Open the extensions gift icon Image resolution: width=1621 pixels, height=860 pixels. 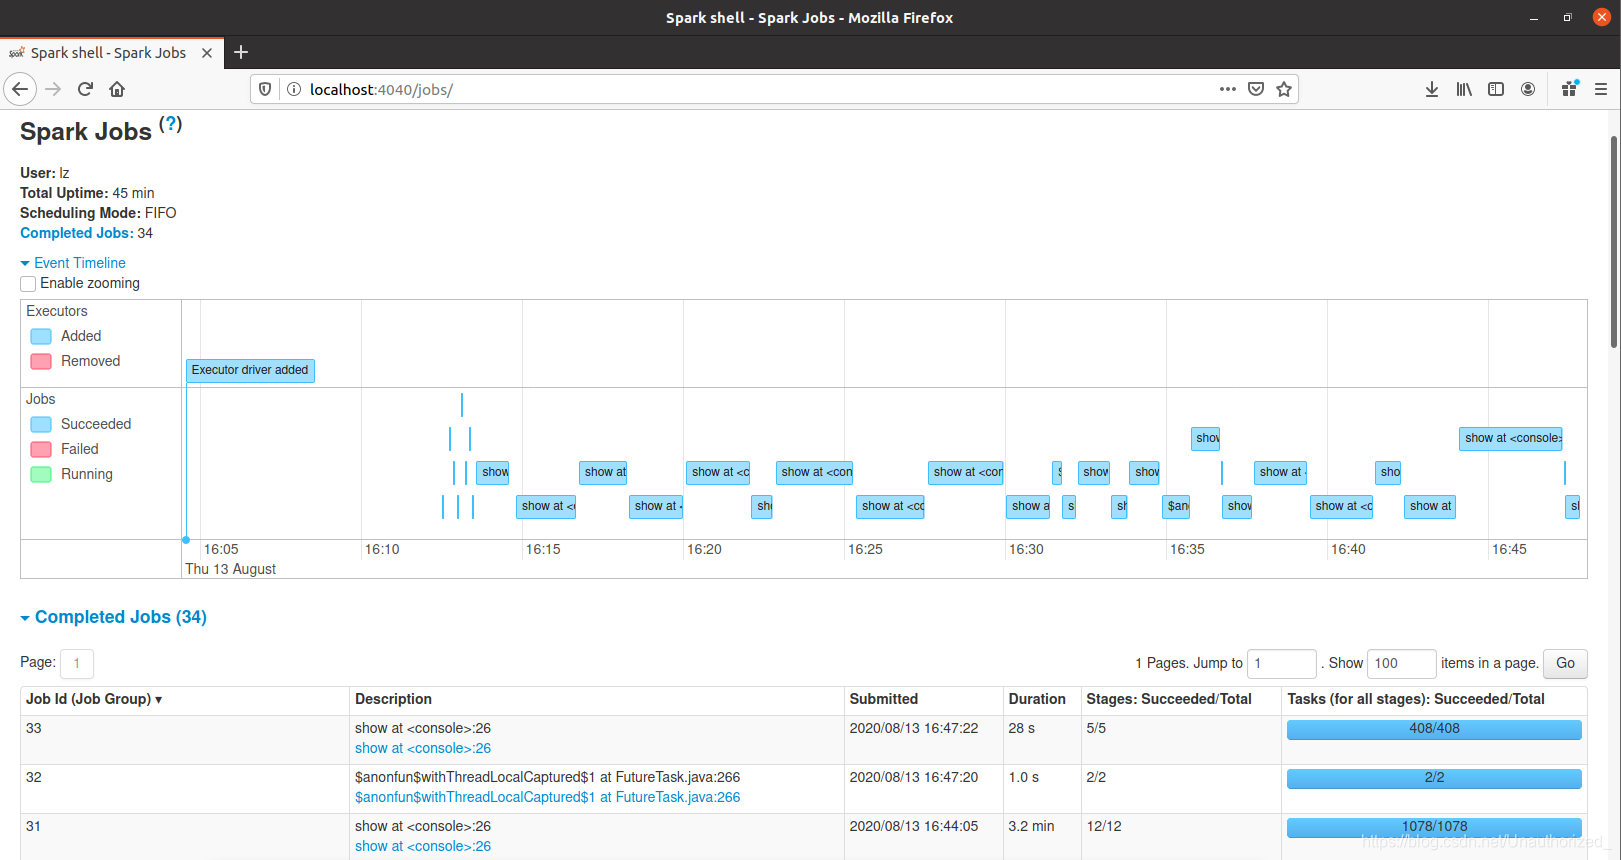[x=1569, y=89]
